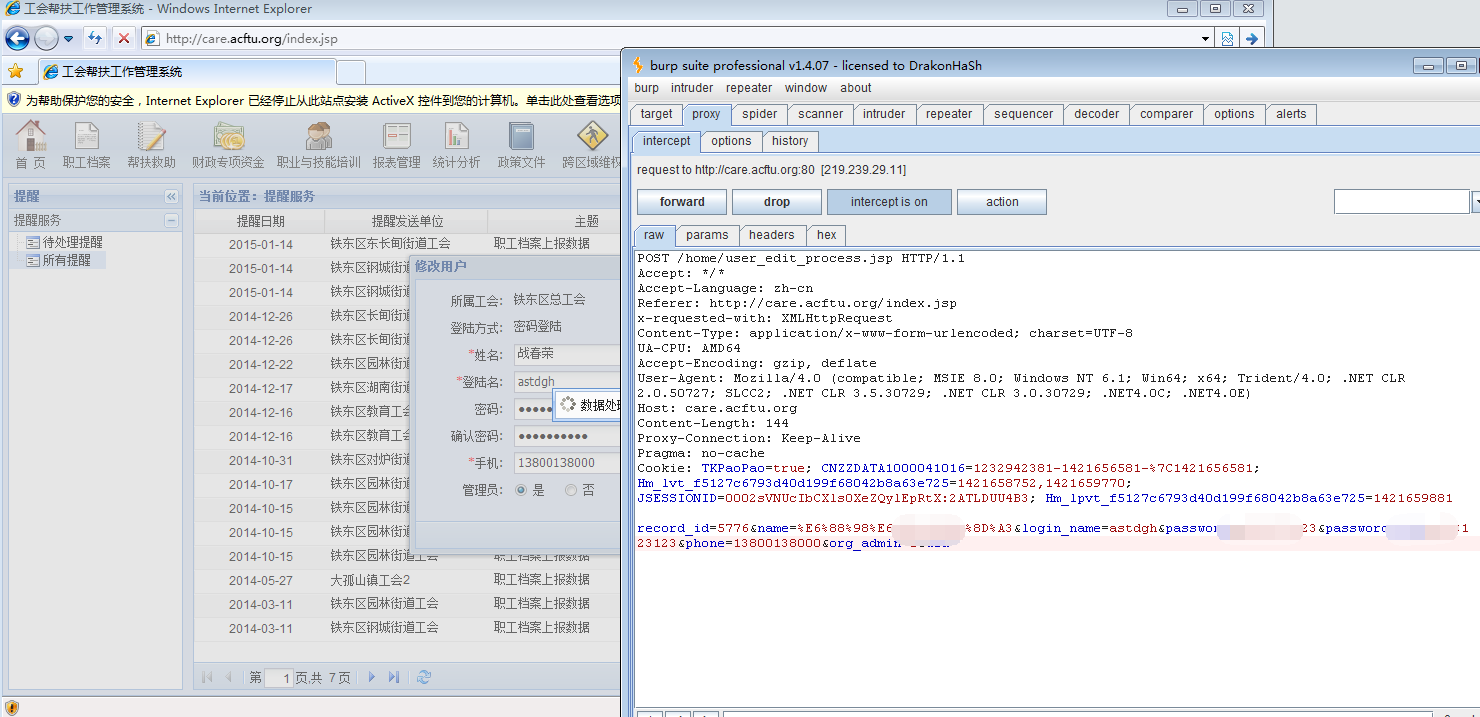Screen dimensions: 1480x717
Task: Switch to the comparer tab
Action: (x=1167, y=114)
